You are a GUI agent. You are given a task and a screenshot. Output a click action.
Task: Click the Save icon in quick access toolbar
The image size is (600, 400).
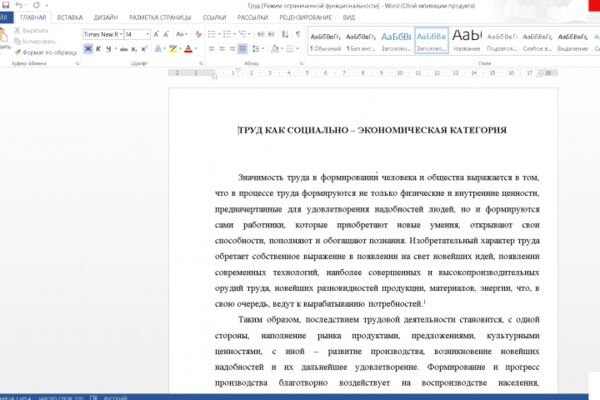(x=5, y=5)
